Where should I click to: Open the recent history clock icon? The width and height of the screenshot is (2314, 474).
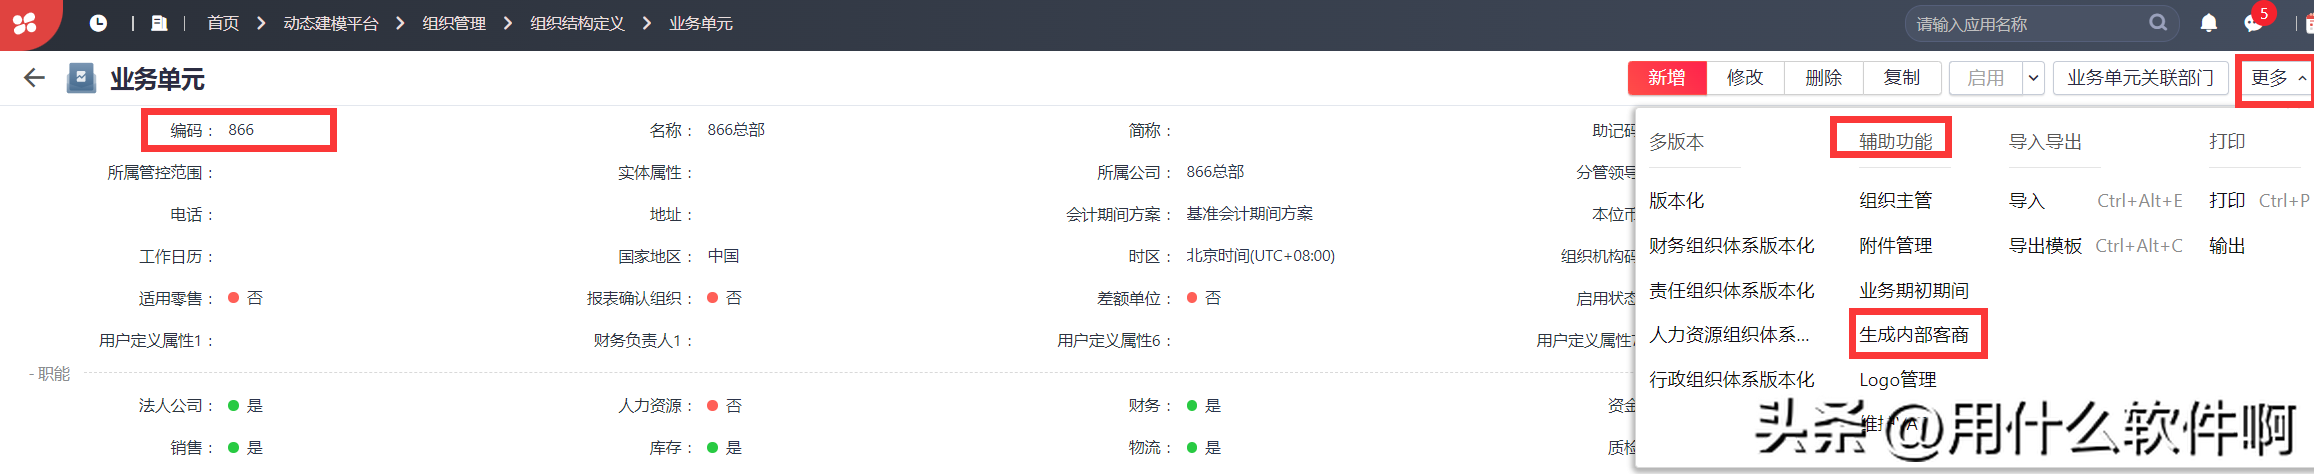pyautogui.click(x=98, y=23)
